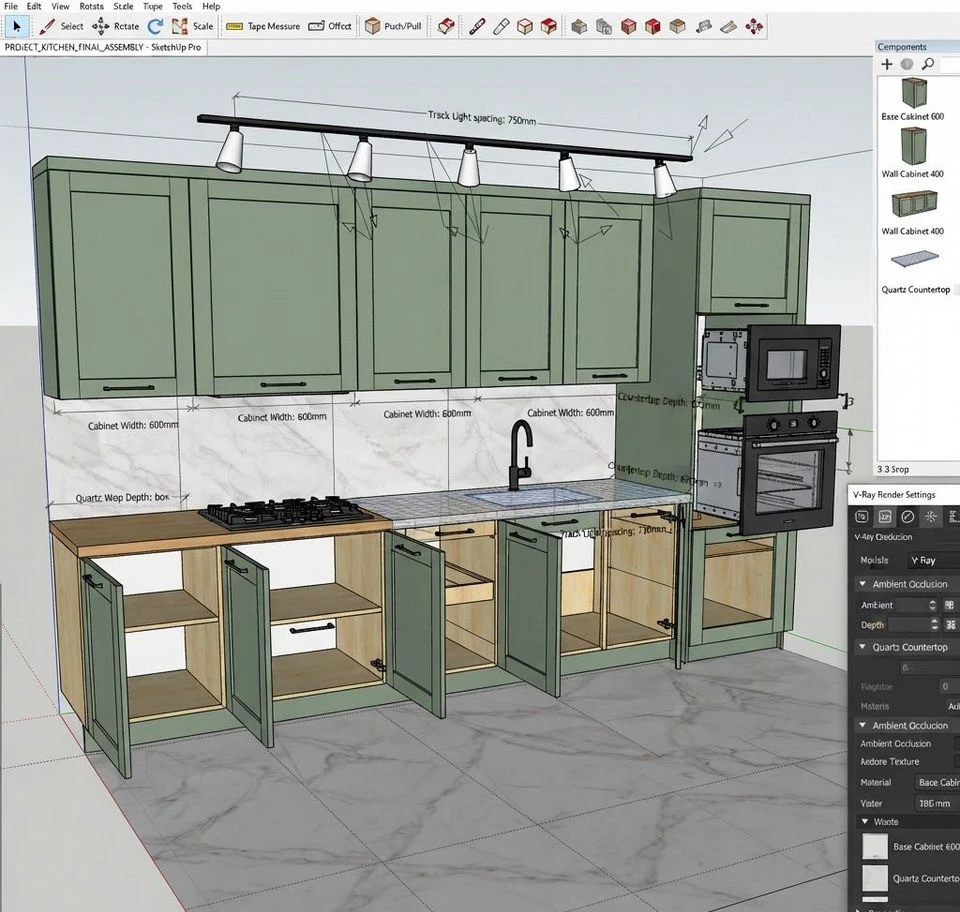Open the File menu
Image resolution: width=960 pixels, height=912 pixels.
pyautogui.click(x=10, y=6)
